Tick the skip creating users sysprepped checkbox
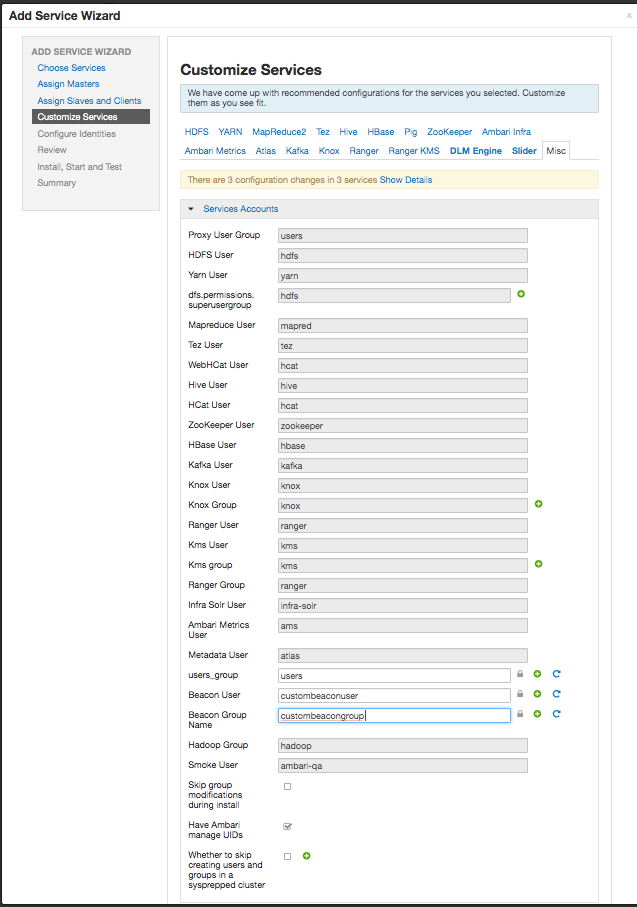This screenshot has height=907, width=637. coord(288,857)
